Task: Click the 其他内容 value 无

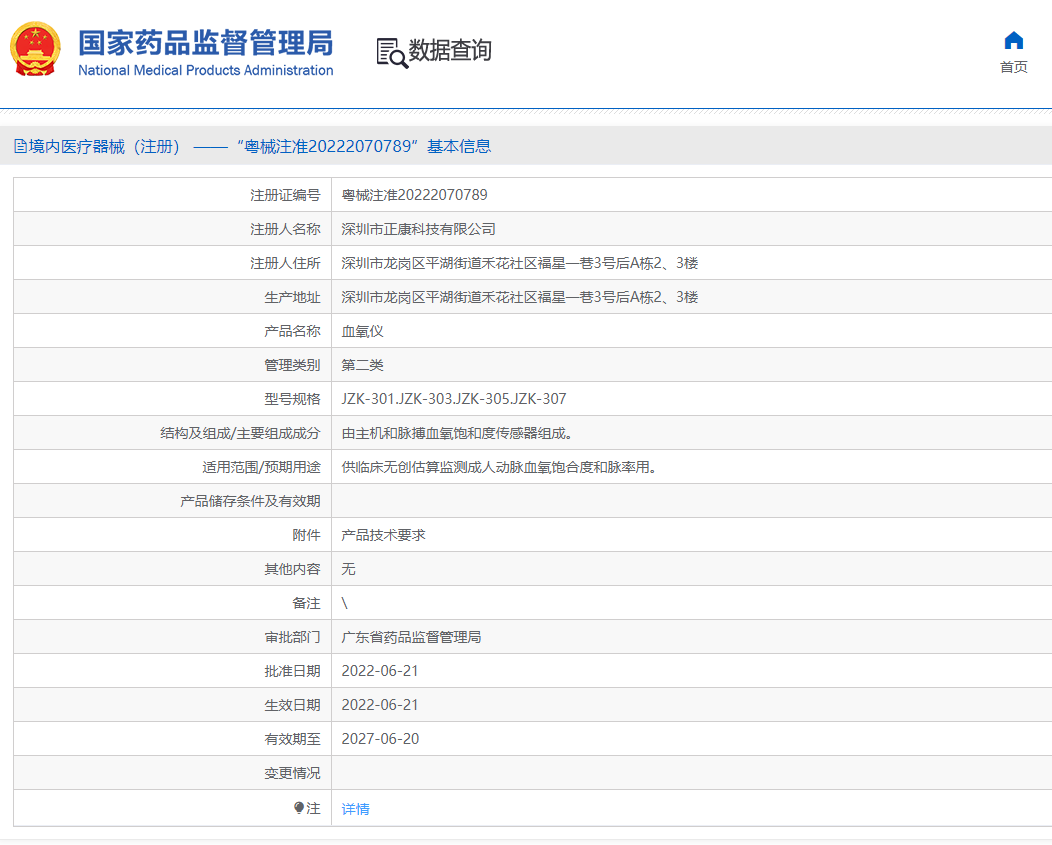Action: (348, 569)
